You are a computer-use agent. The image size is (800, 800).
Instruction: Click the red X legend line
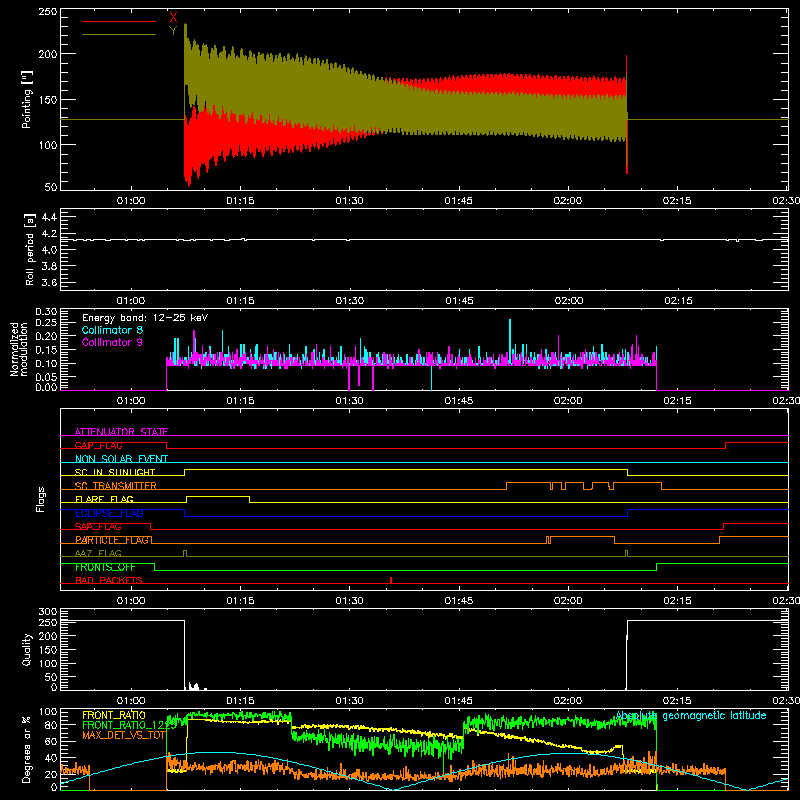click(x=119, y=21)
